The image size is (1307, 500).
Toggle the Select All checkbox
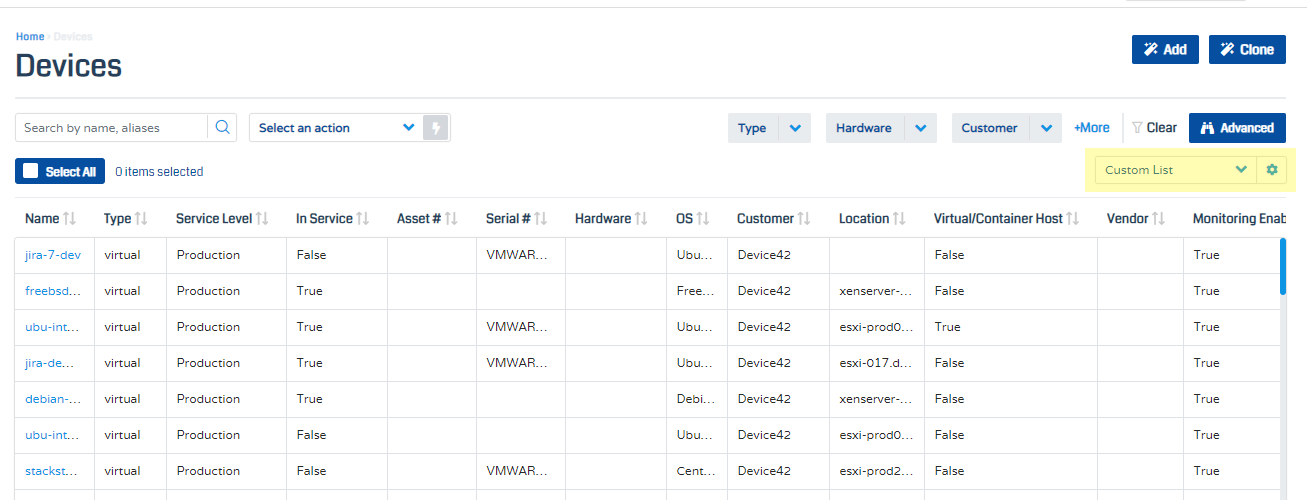pyautogui.click(x=31, y=171)
